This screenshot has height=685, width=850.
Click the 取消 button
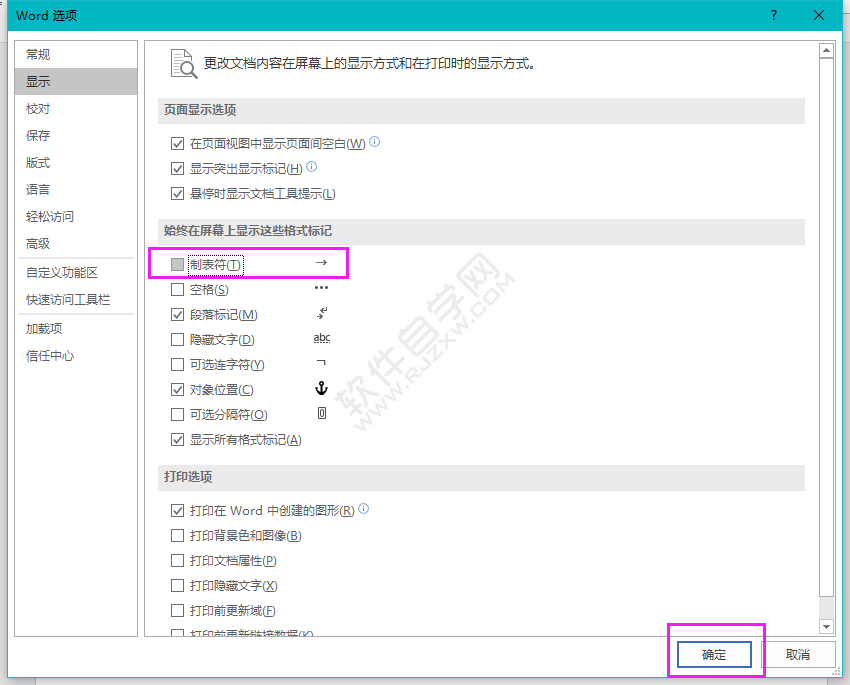(x=799, y=654)
